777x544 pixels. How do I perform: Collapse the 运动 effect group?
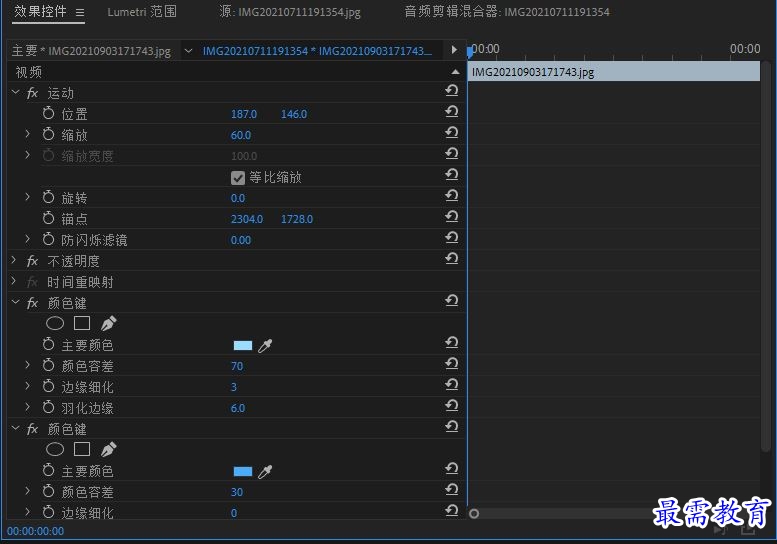pos(15,92)
